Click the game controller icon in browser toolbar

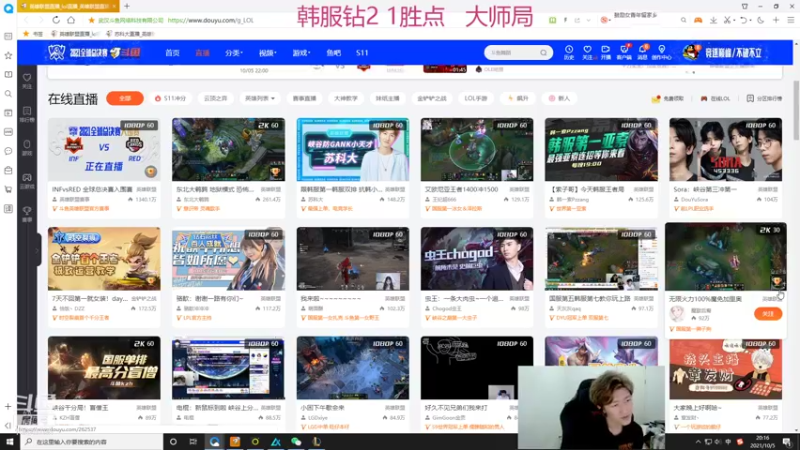698,20
